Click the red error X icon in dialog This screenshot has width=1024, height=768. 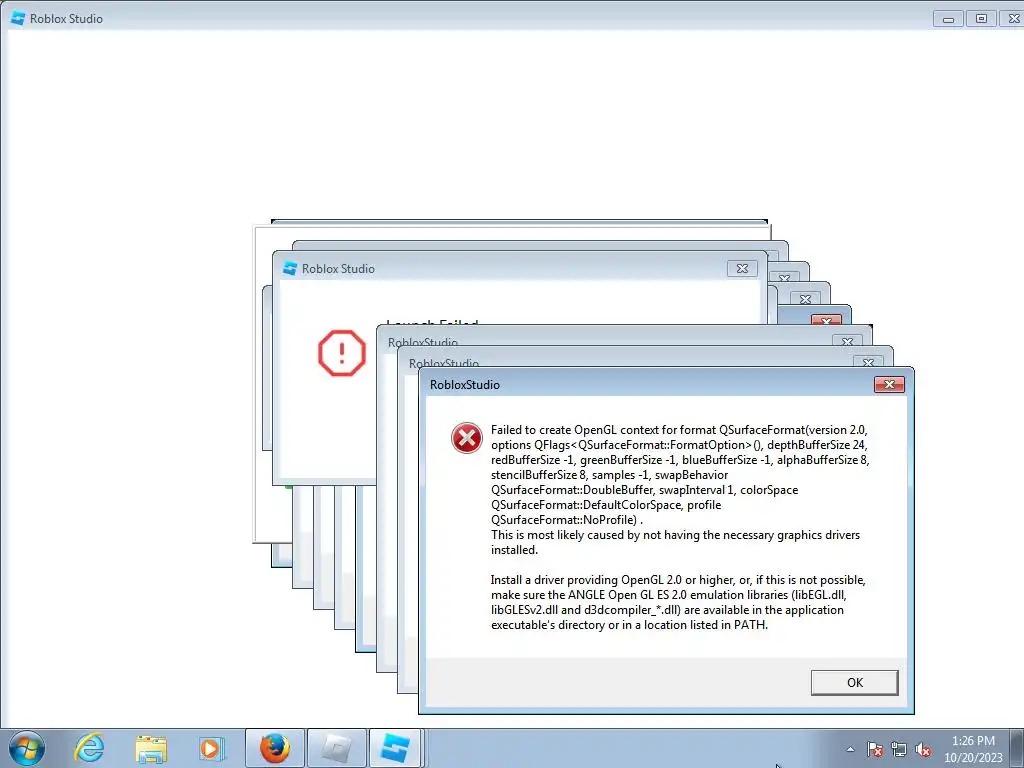(x=466, y=438)
